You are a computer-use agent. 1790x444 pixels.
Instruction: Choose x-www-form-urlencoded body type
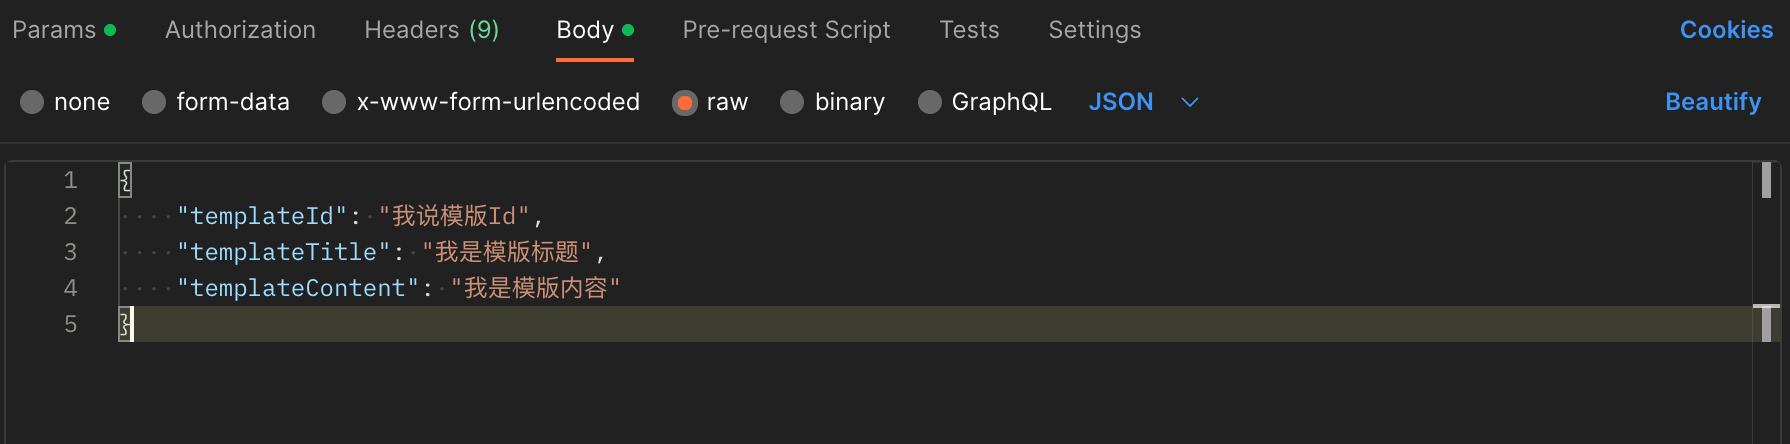334,102
